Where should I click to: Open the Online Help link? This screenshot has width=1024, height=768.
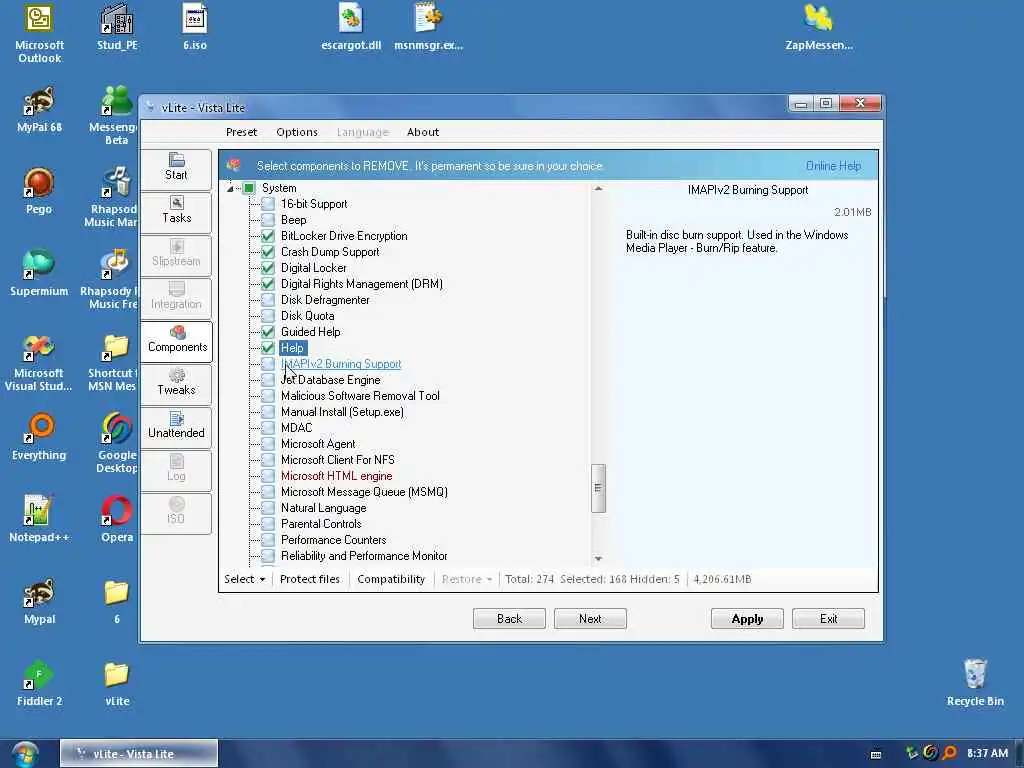(x=833, y=166)
